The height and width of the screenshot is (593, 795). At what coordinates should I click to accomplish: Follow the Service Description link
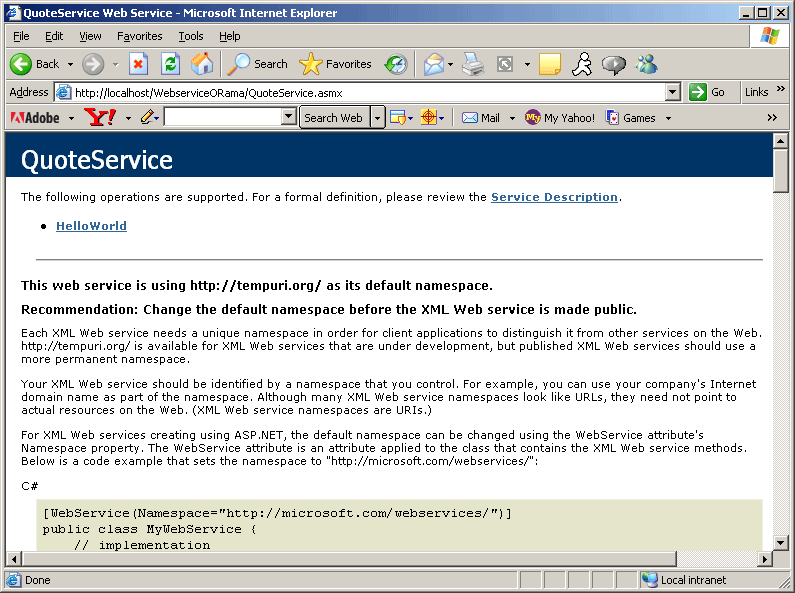tap(554, 197)
